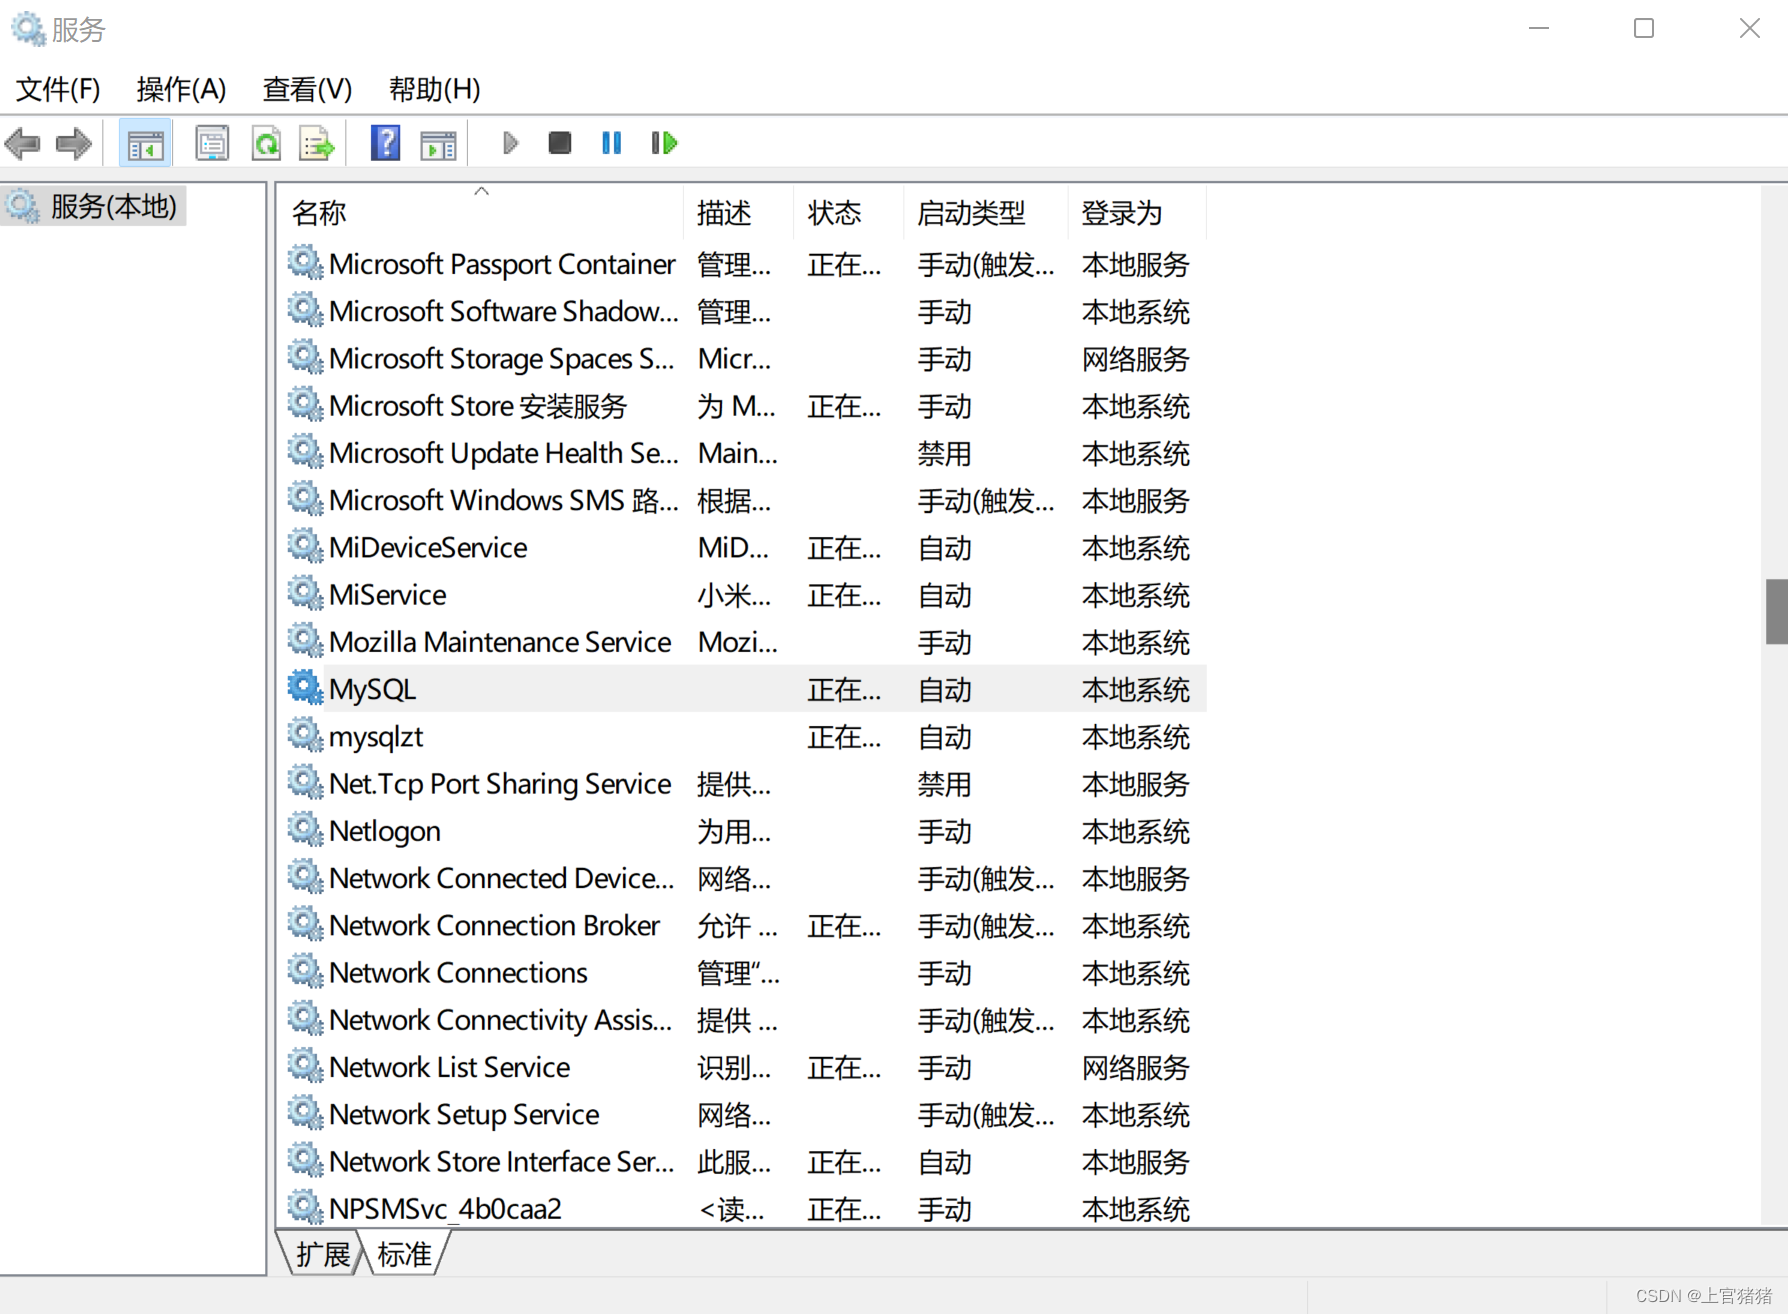The image size is (1788, 1314).
Task: Switch to the 扩展 tab
Action: point(323,1254)
